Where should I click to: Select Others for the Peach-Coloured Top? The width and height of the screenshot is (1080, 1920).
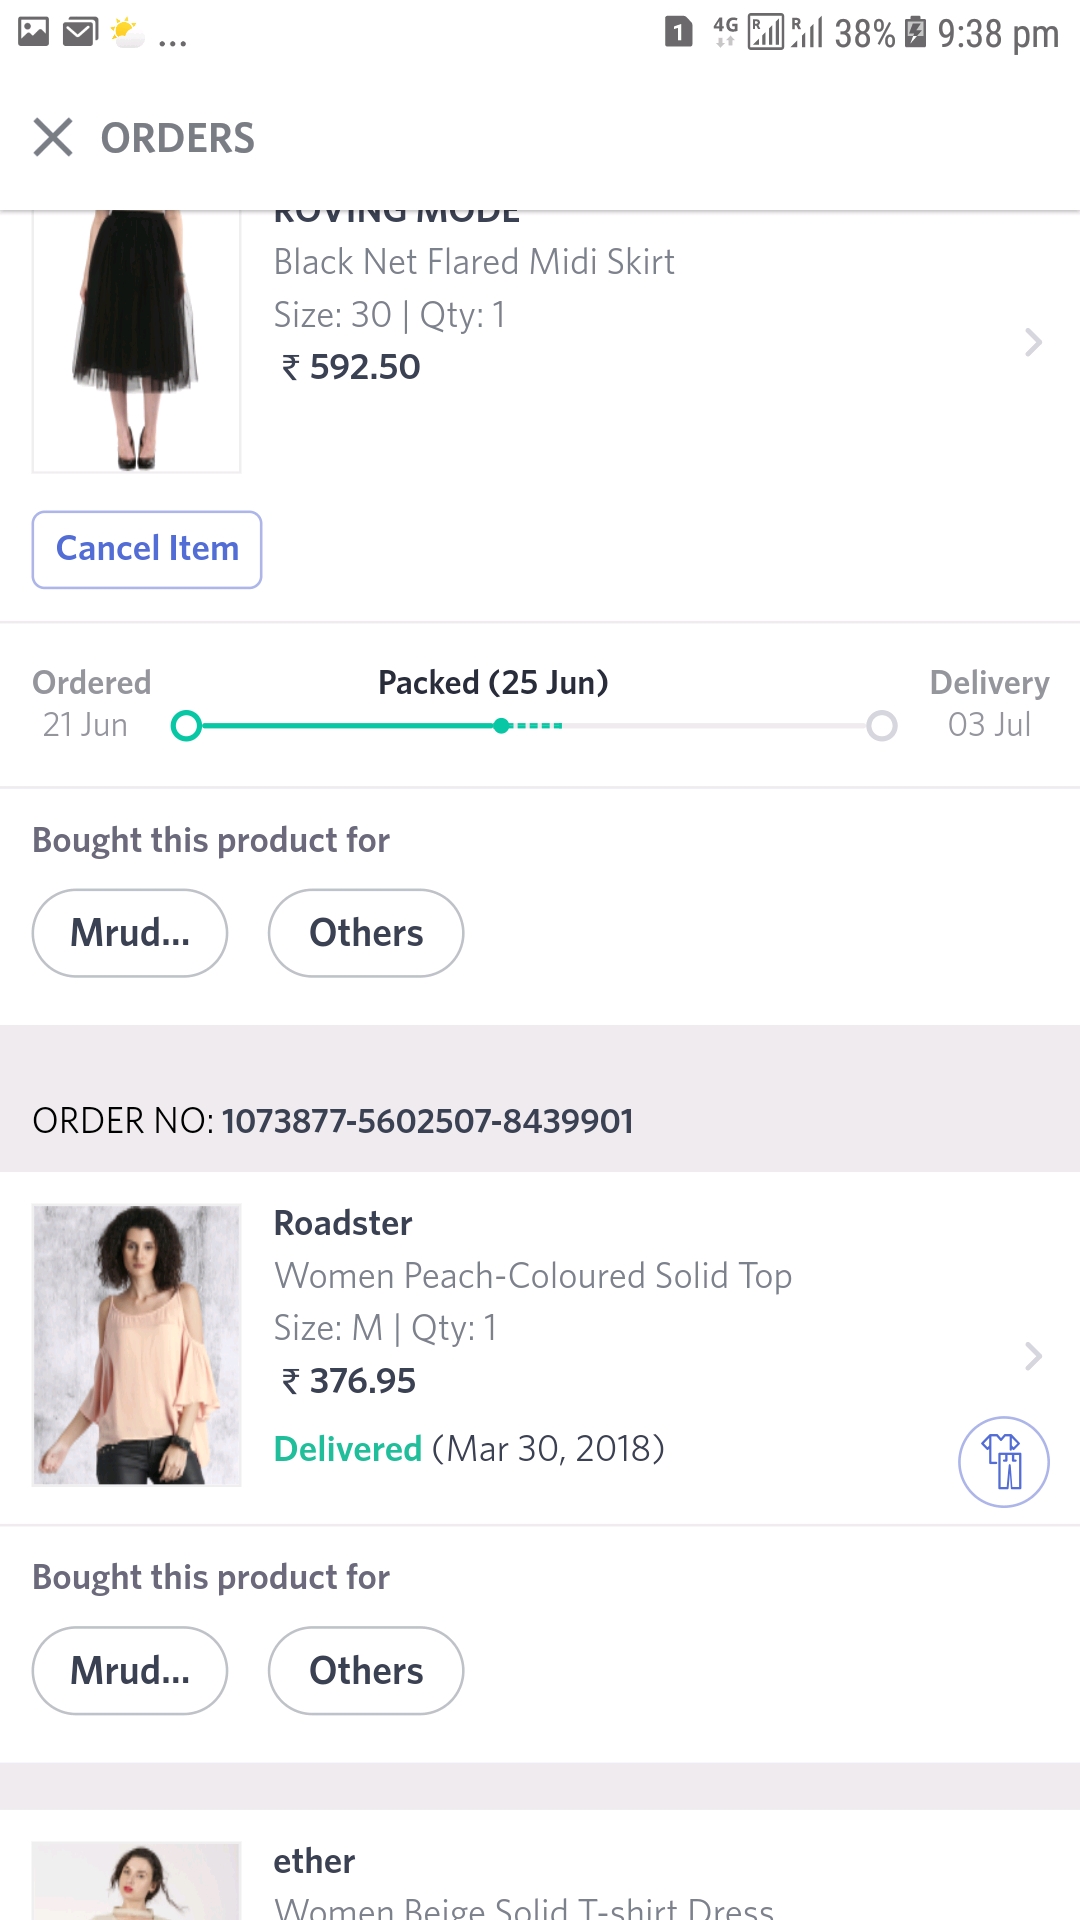[366, 1671]
